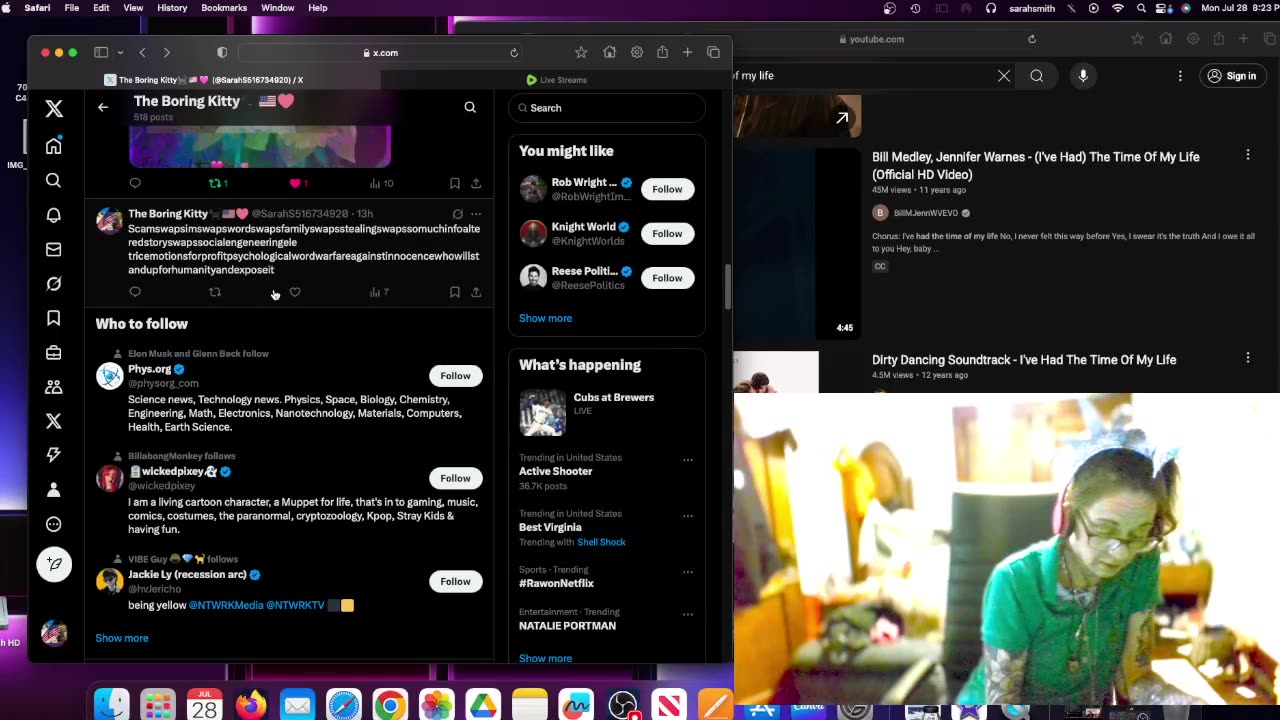The height and width of the screenshot is (720, 1280).
Task: Open Safari History menu
Action: pyautogui.click(x=172, y=8)
